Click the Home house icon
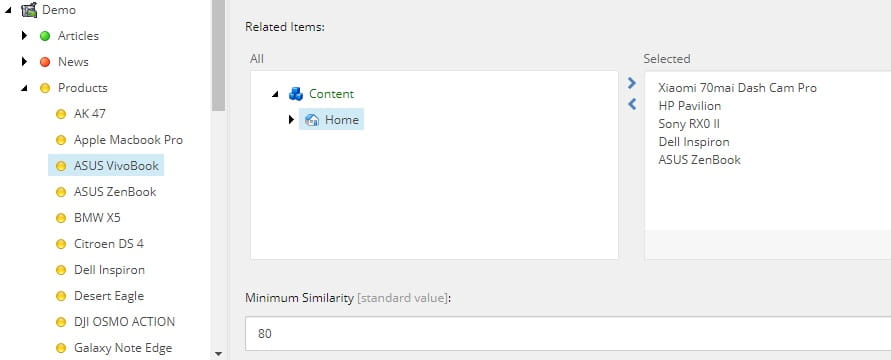This screenshot has width=891, height=360. [x=312, y=120]
